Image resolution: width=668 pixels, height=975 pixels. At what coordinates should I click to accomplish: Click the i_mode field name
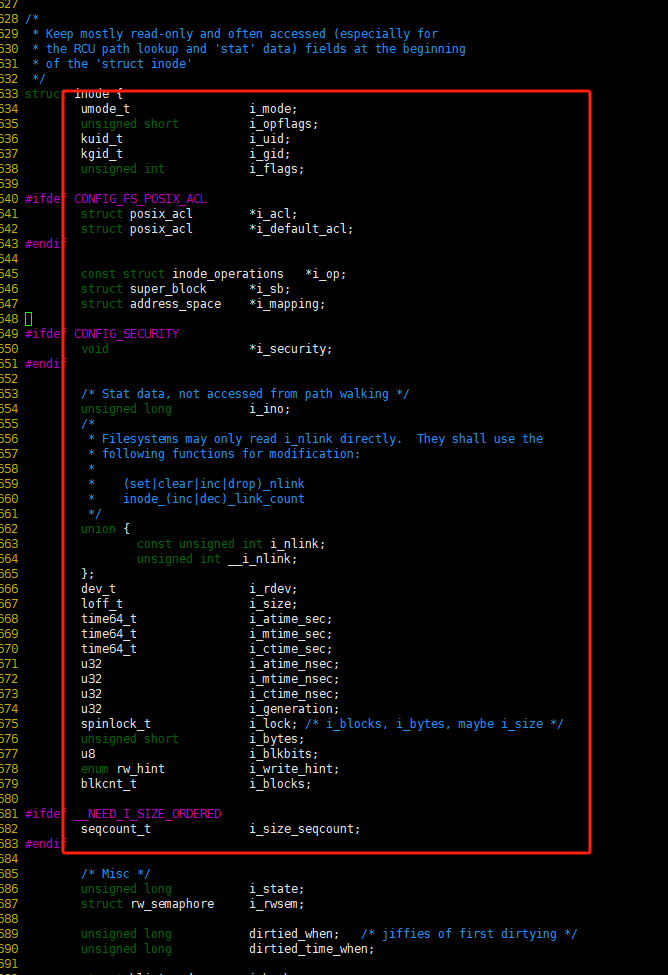pyautogui.click(x=271, y=109)
